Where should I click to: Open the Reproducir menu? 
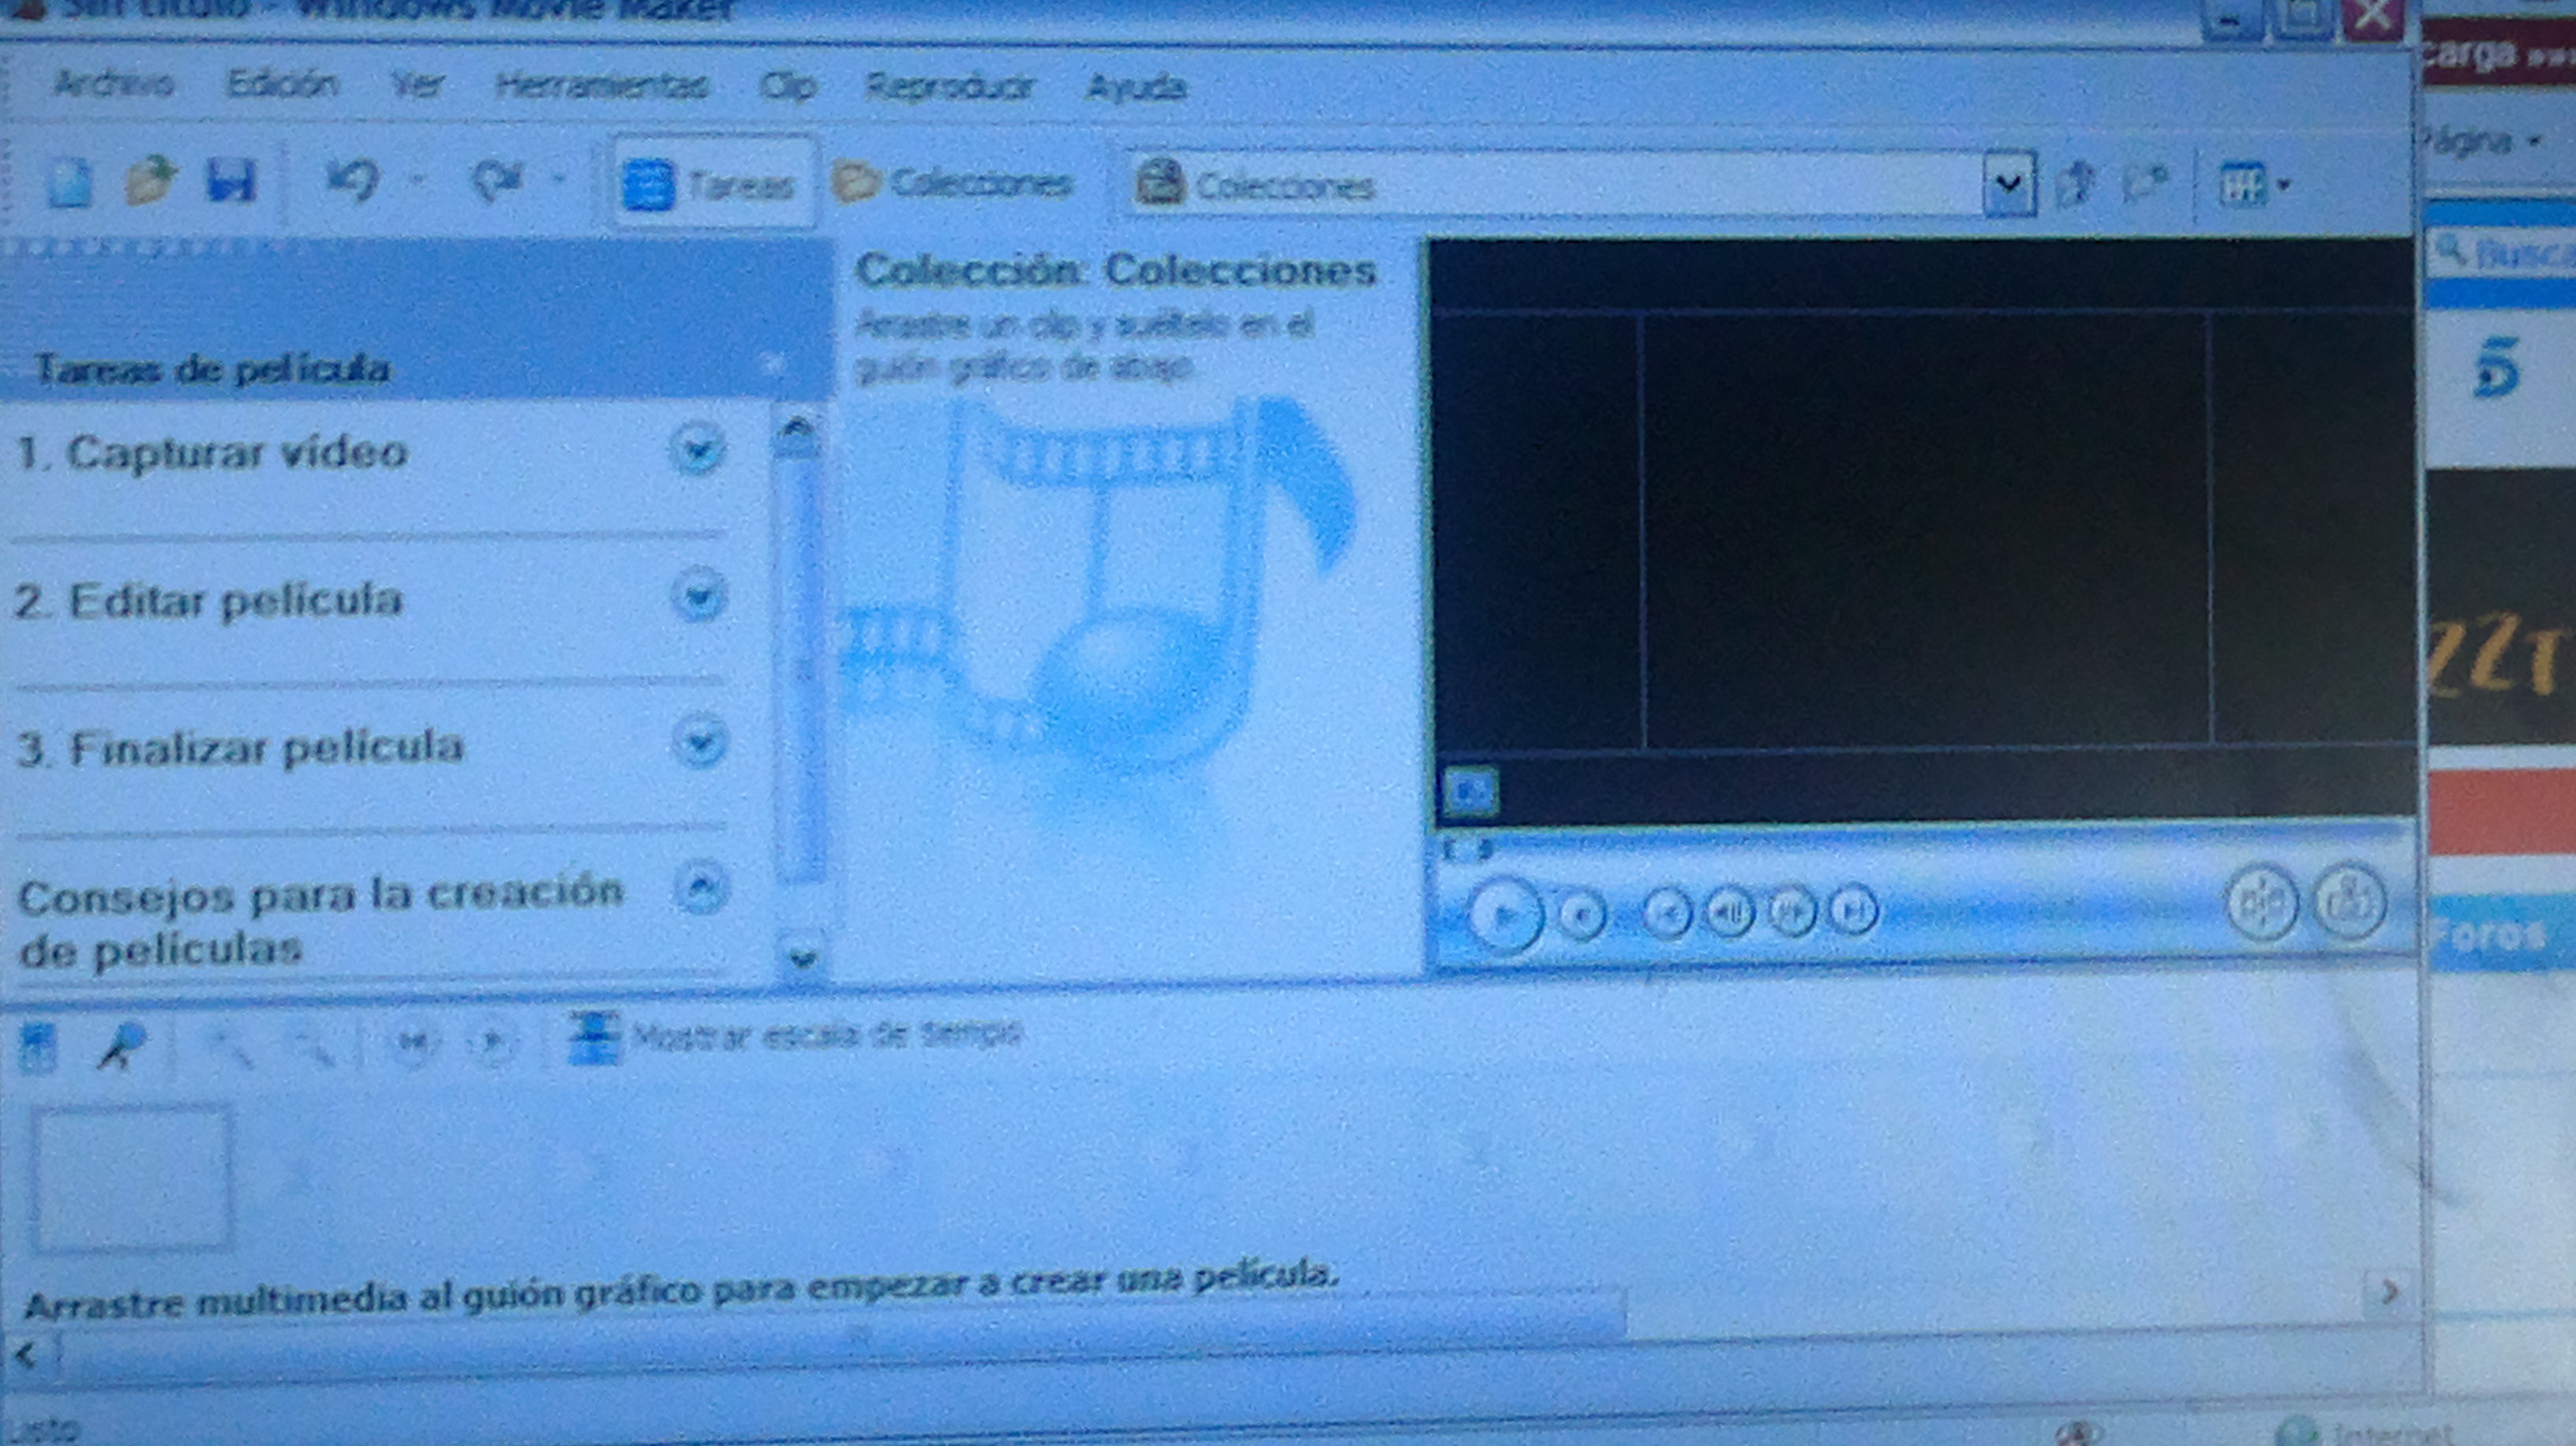948,87
